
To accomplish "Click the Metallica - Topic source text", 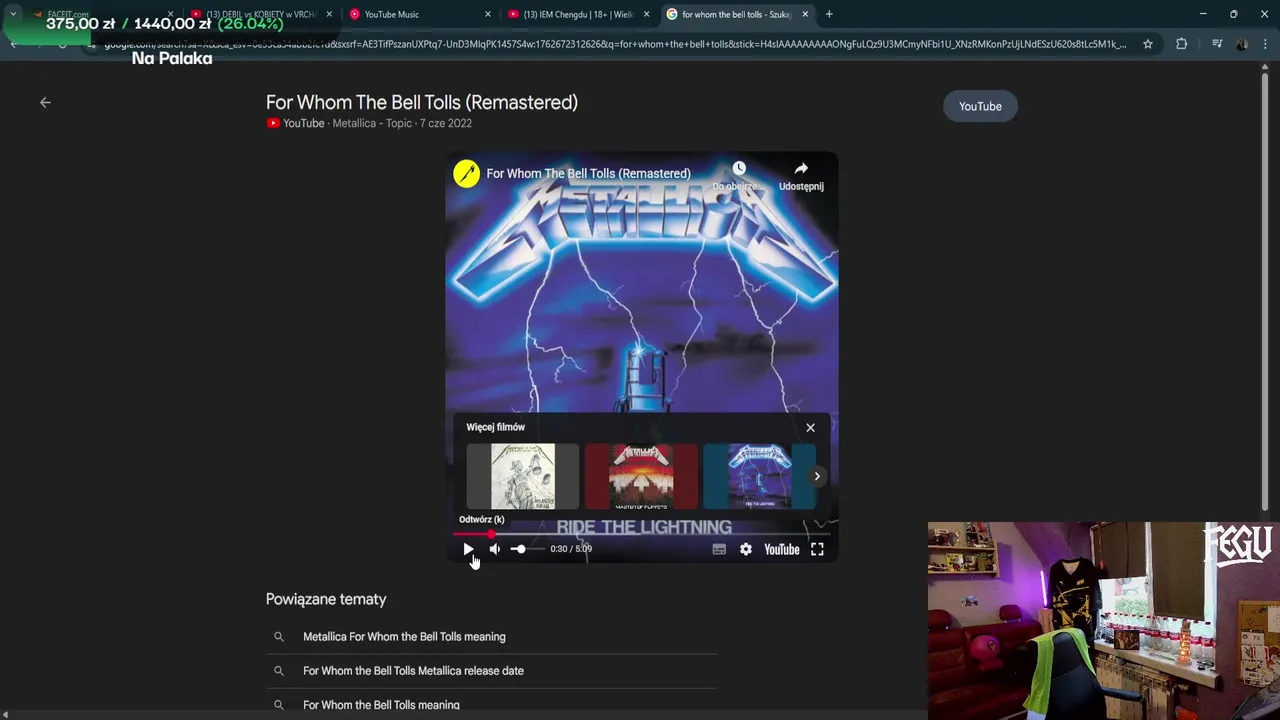I will pos(372,123).
